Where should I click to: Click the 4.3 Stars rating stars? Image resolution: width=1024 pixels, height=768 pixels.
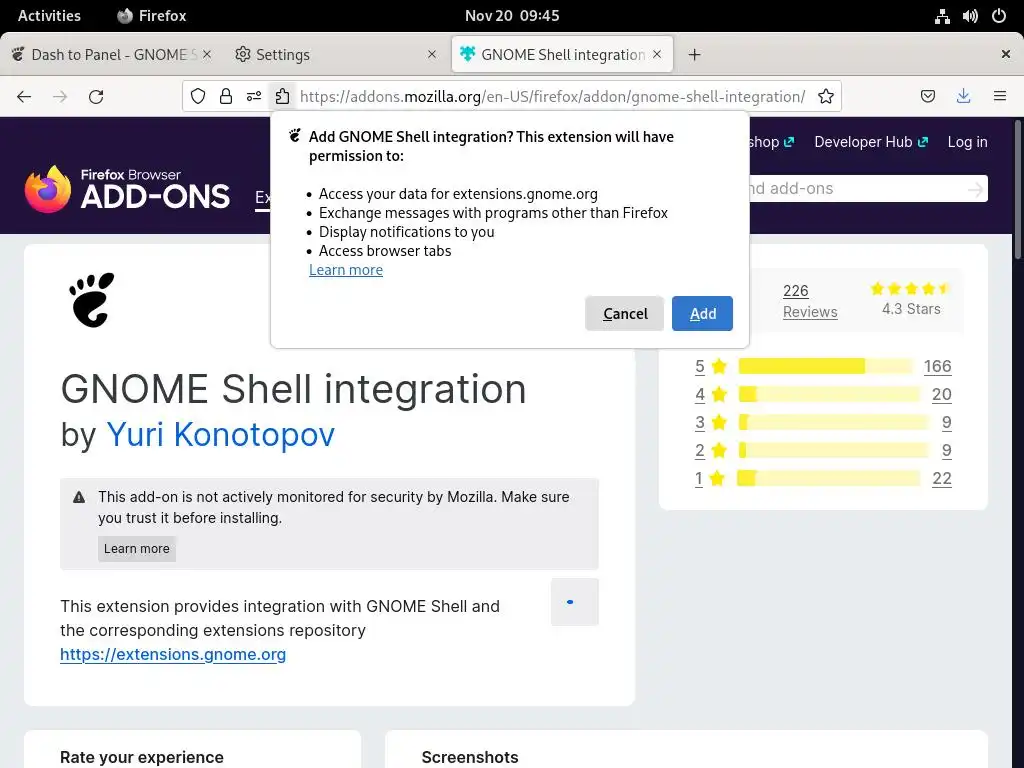(910, 288)
